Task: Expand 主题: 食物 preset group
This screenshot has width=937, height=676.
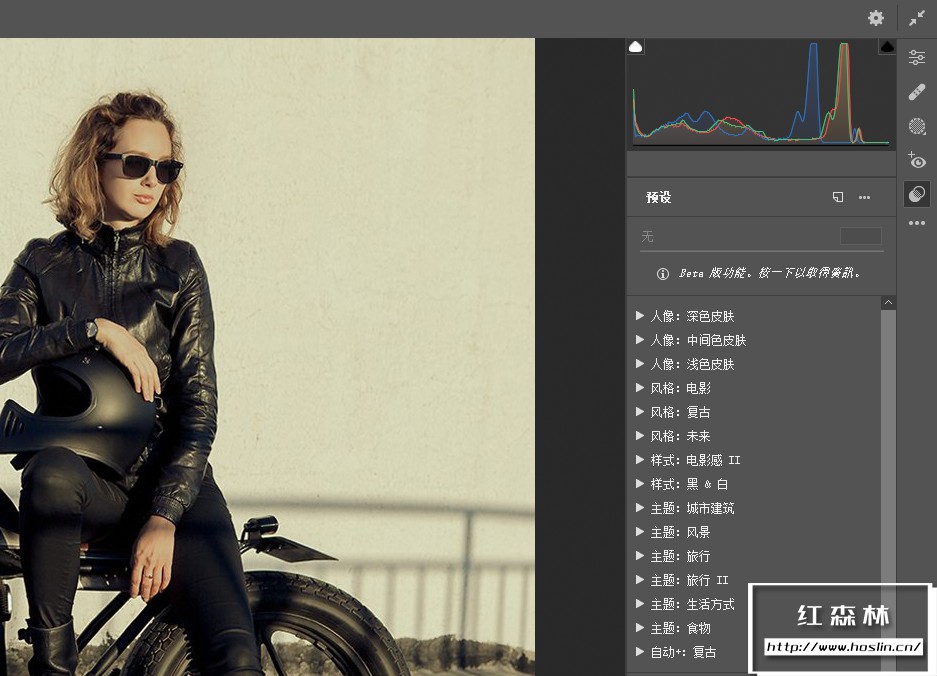Action: pos(639,628)
